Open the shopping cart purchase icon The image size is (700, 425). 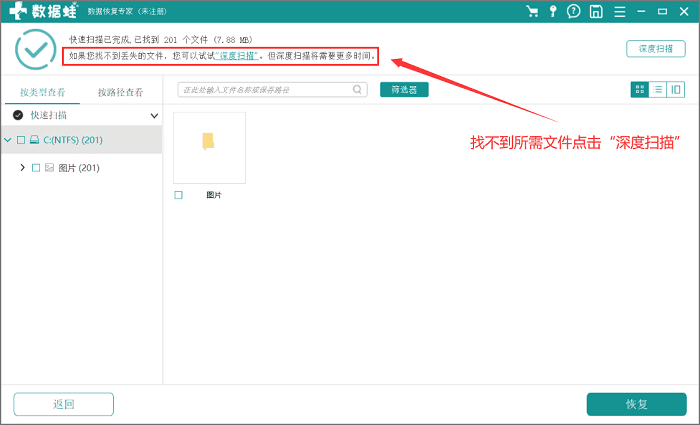coord(532,11)
